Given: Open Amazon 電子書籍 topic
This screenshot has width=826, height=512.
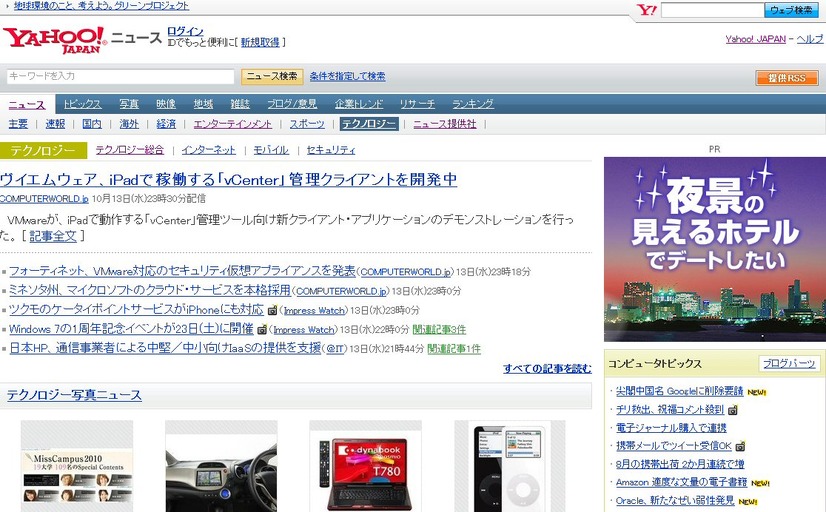Looking at the screenshot, I should [x=681, y=482].
